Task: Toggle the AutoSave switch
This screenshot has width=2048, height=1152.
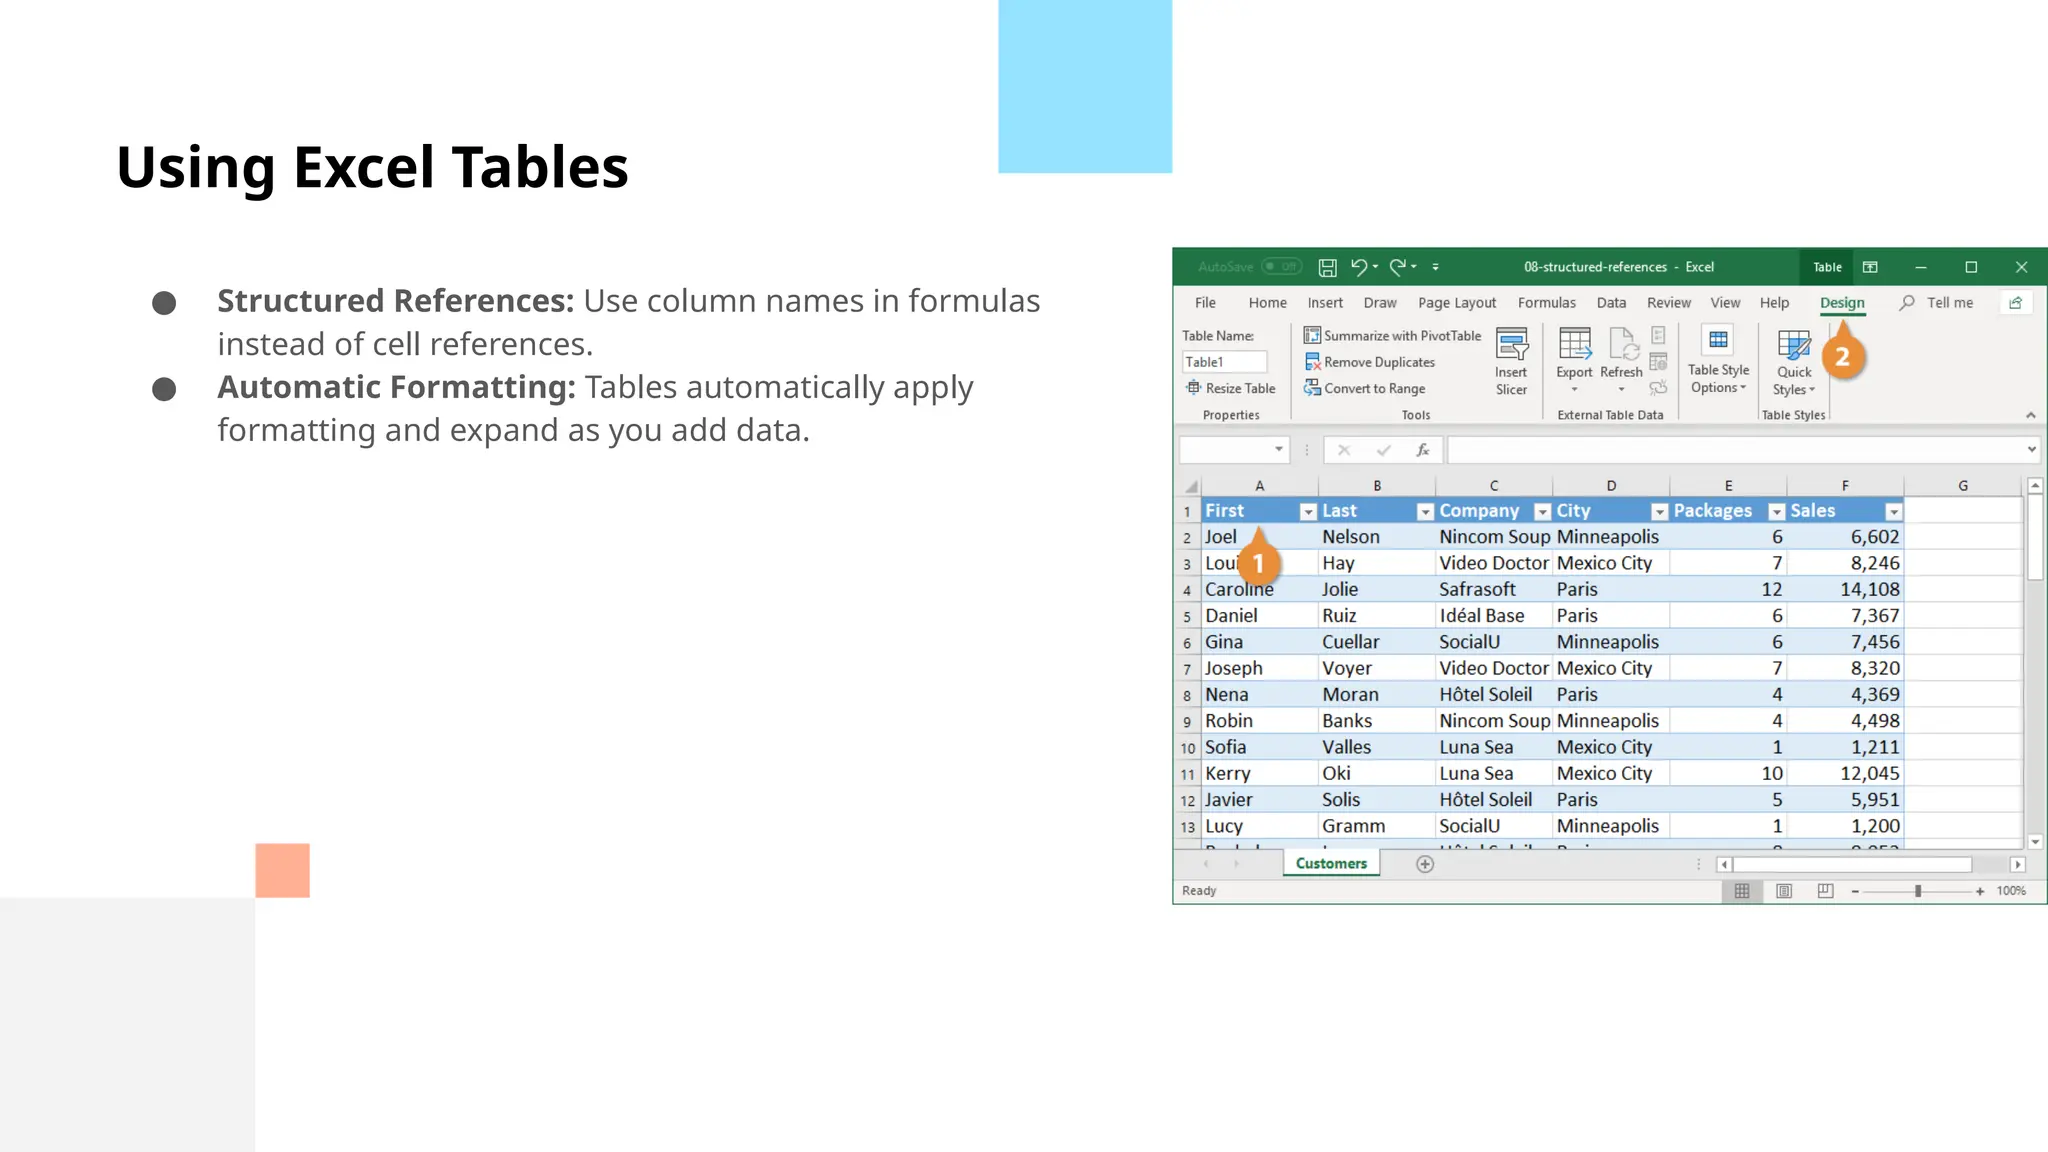Action: coord(1281,267)
